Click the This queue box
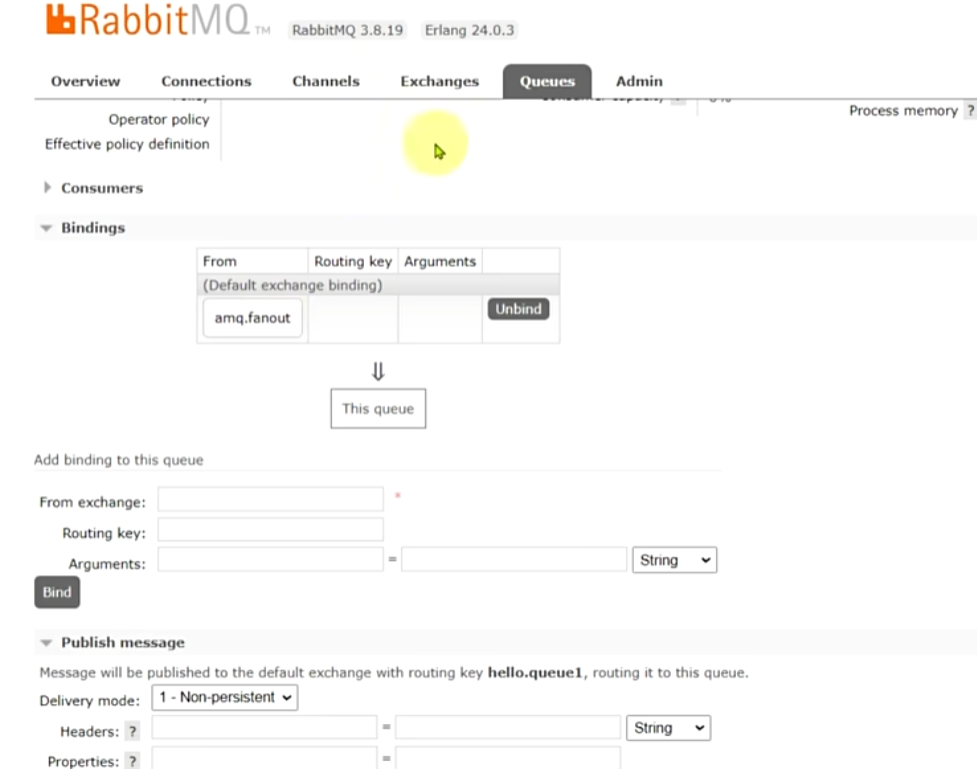977x769 pixels. [378, 409]
